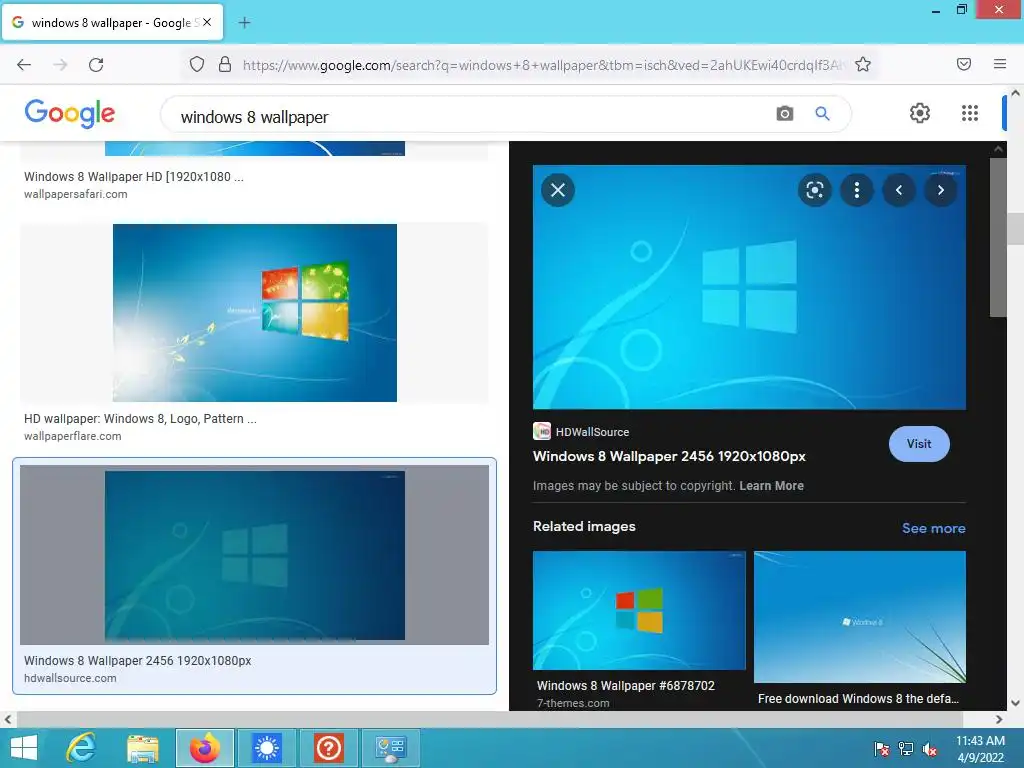This screenshot has height=768, width=1024.
Task: Open the Windows 8 Wallpaper 2456 title link
Action: tap(669, 456)
